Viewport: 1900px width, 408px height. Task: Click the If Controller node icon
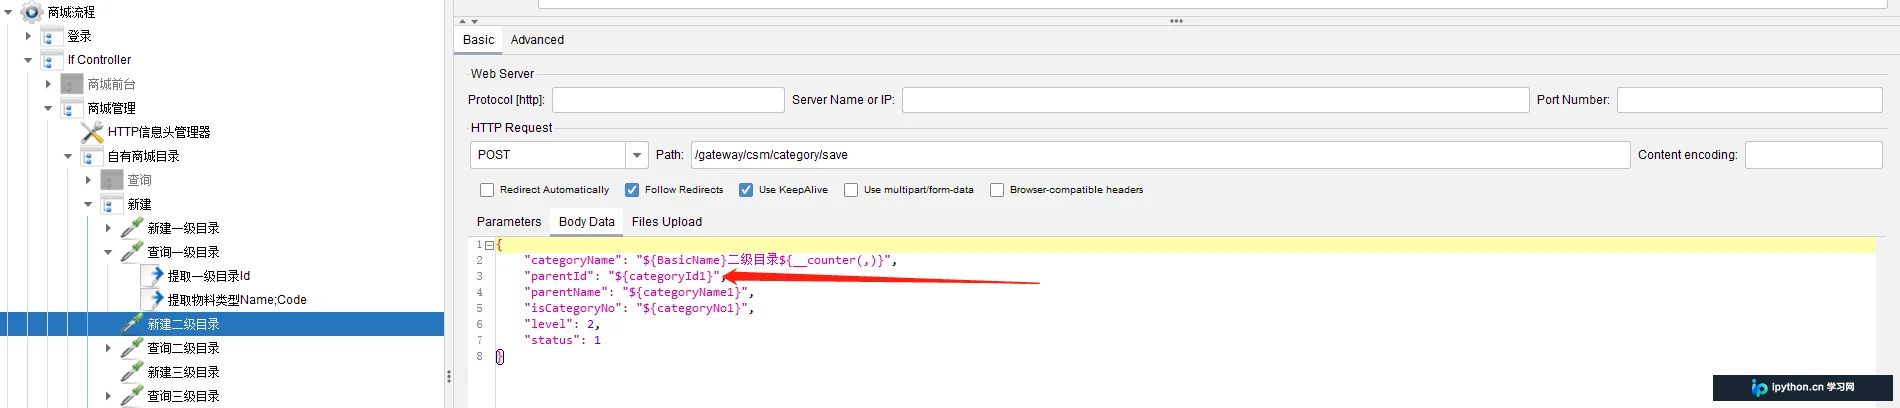click(x=52, y=60)
